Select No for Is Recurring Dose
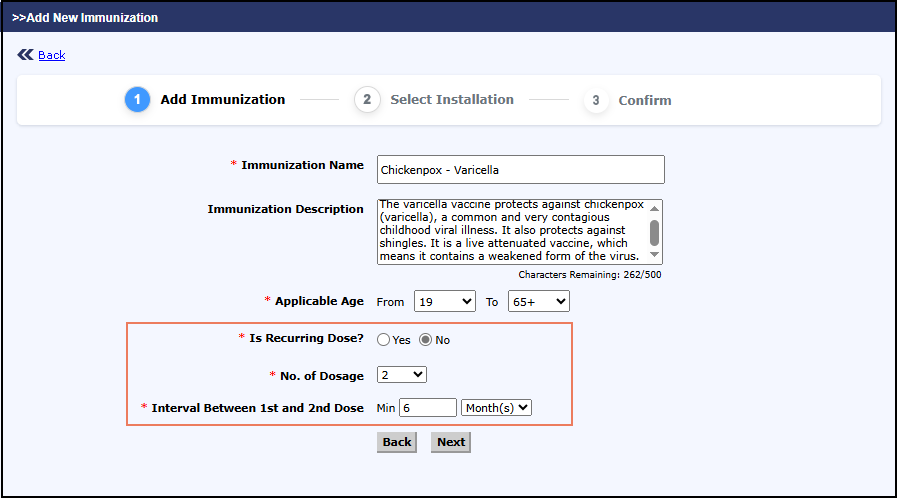The height and width of the screenshot is (498, 897). point(425,340)
